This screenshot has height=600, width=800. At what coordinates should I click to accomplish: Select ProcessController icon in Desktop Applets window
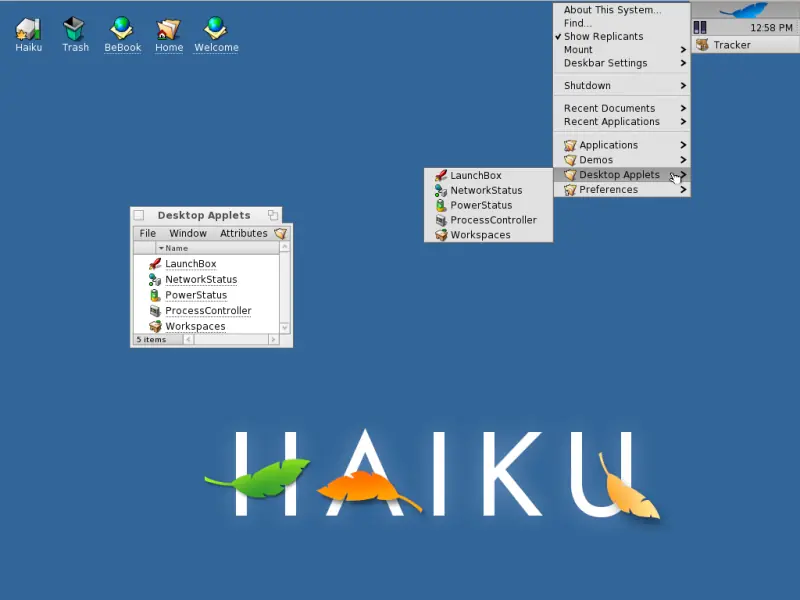pos(155,311)
